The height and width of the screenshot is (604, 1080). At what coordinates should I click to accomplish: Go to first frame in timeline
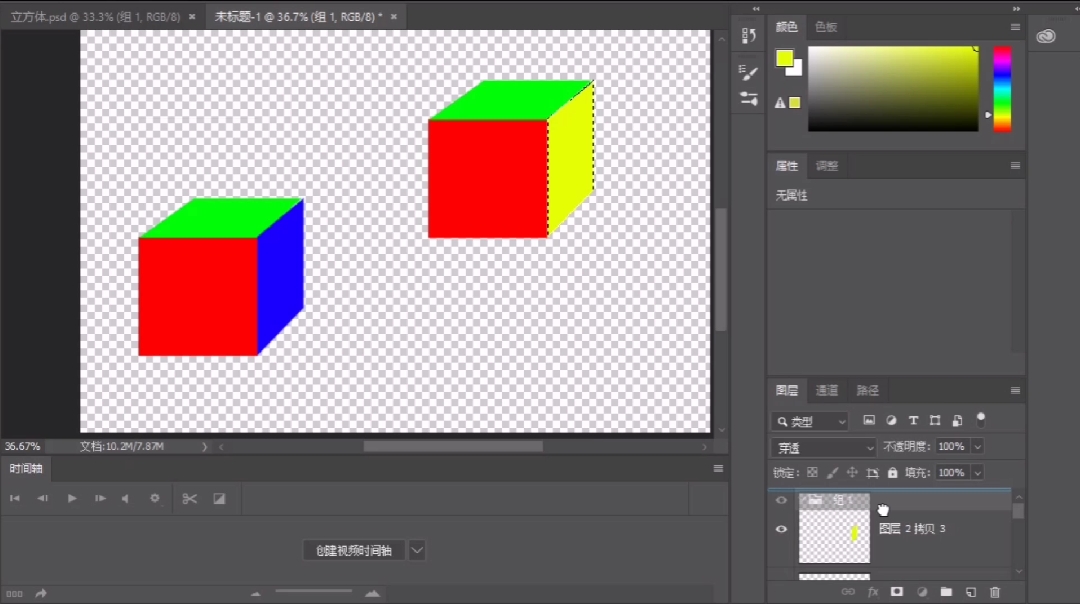point(14,498)
